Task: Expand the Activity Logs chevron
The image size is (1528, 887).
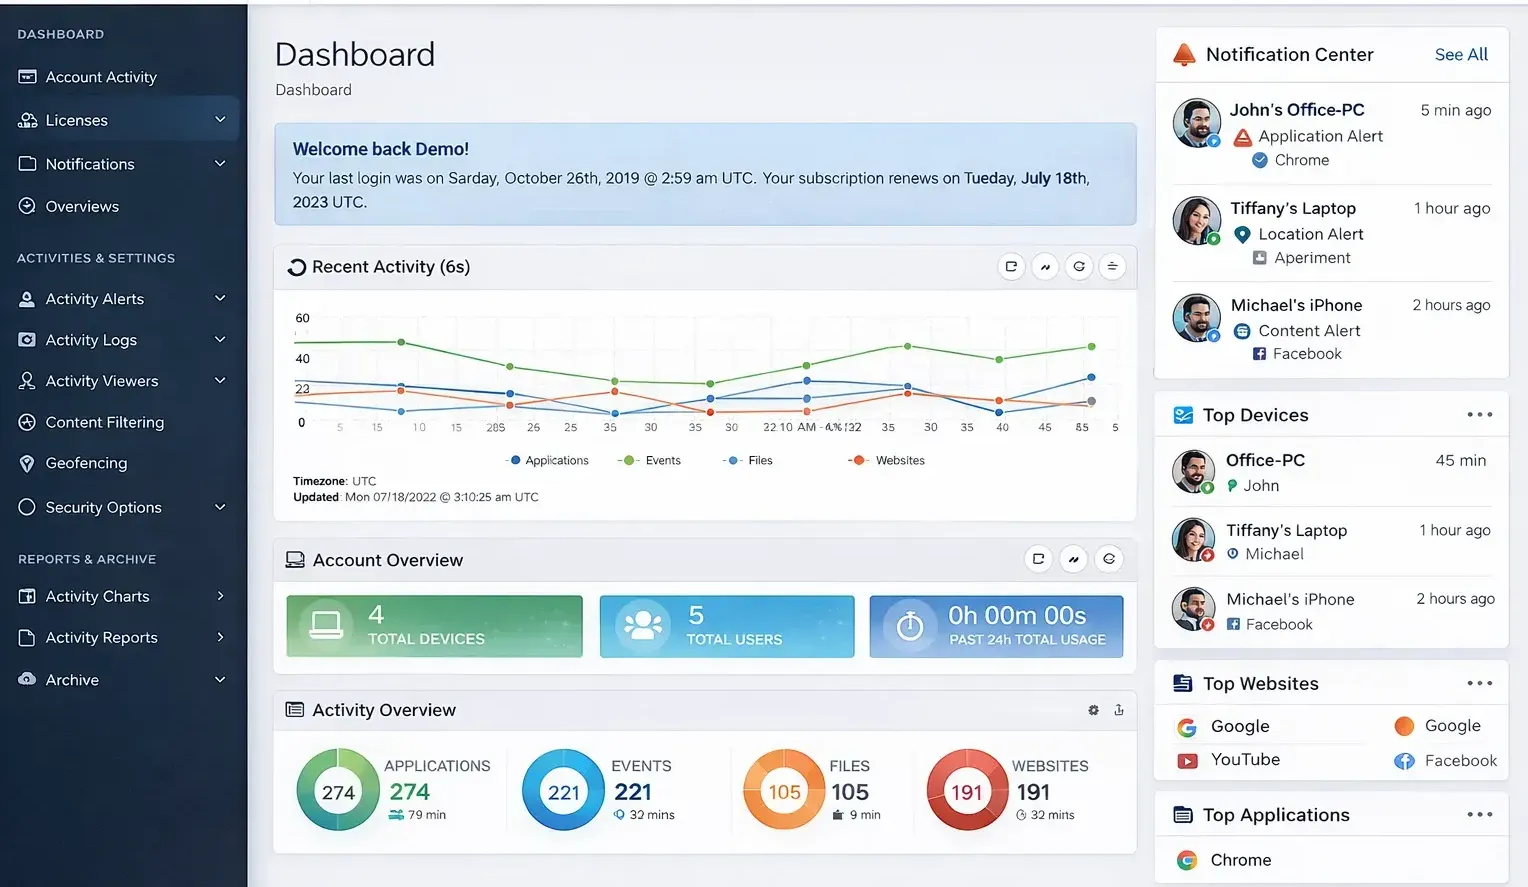Action: click(220, 340)
